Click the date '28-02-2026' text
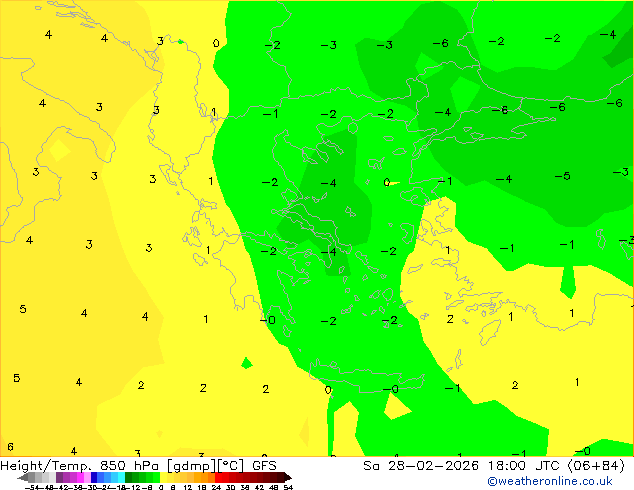Screen dimensions: 634x490 [x=433, y=466]
